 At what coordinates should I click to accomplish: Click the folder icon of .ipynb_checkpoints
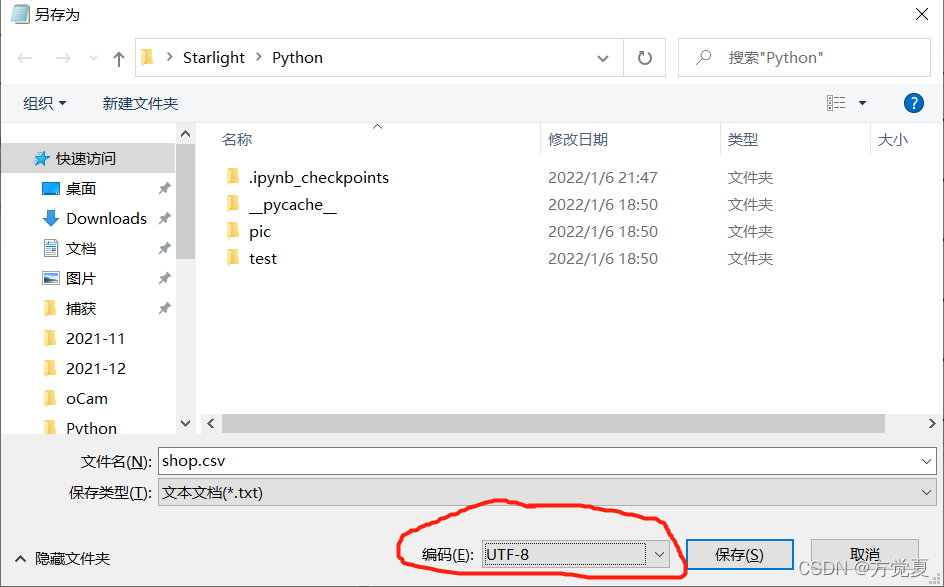pyautogui.click(x=233, y=176)
